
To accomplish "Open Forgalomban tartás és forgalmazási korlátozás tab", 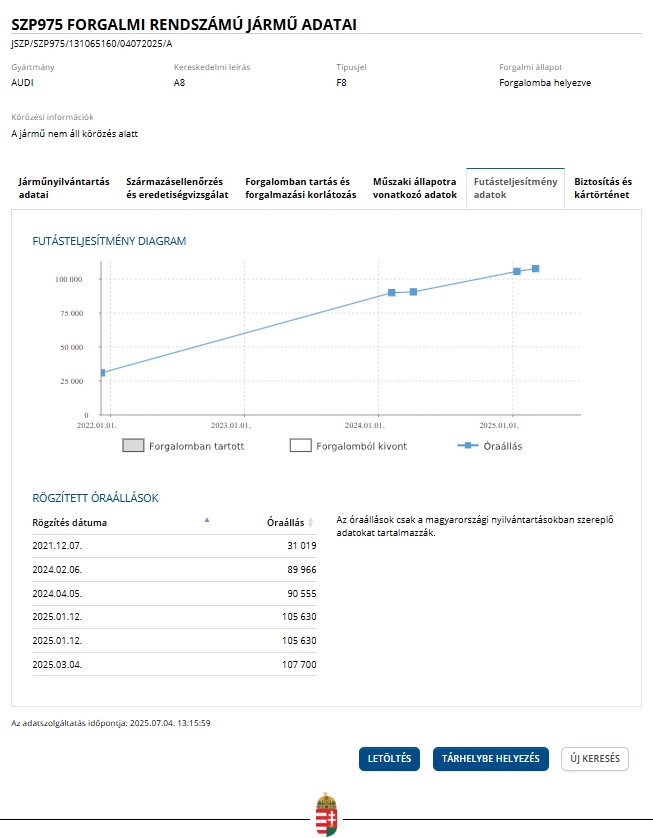I will tap(300, 188).
